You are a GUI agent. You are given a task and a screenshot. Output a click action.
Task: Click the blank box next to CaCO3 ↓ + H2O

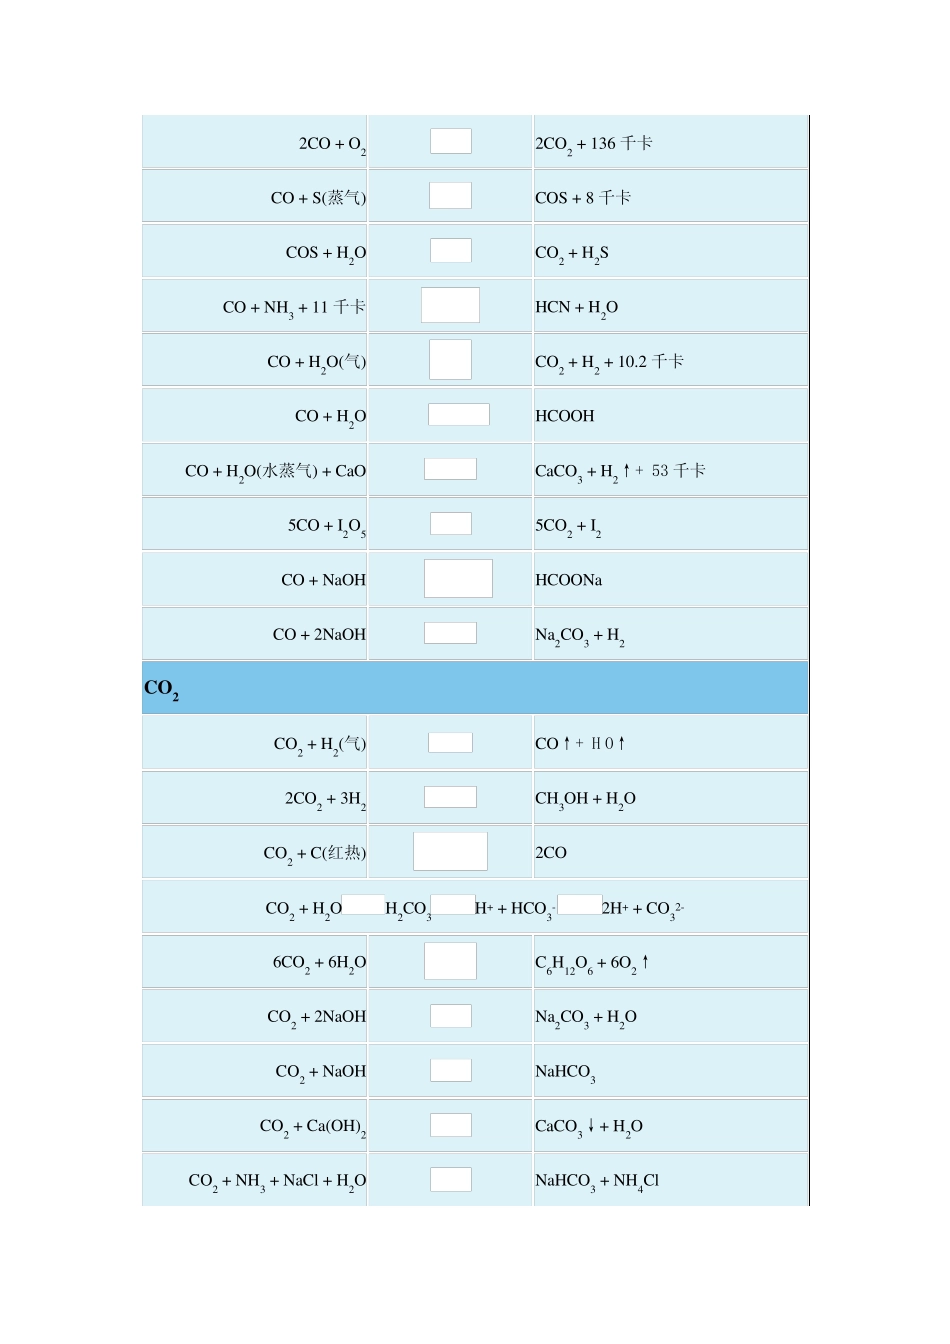[x=451, y=1124]
